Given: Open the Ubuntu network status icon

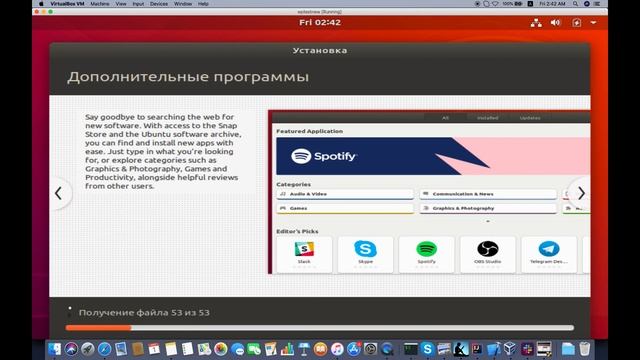Looking at the screenshot, I should click(x=536, y=23).
